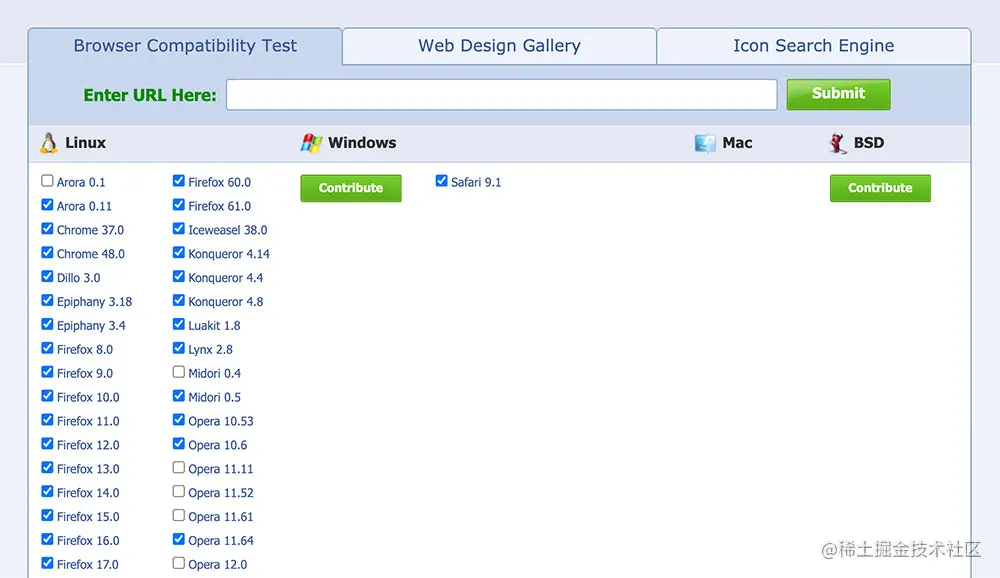Toggle Epiphany 3.18 checkbox
The height and width of the screenshot is (578, 1000).
47,300
